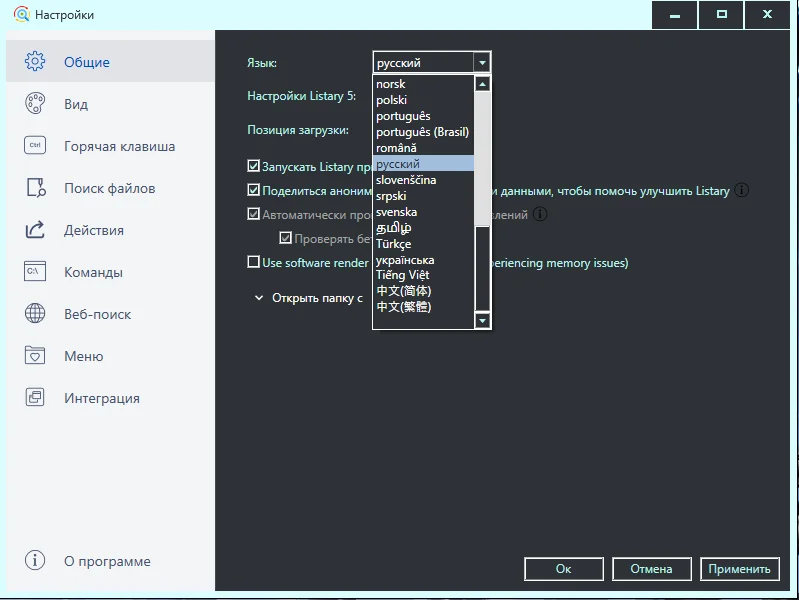Click the command prompt icon for Команды

pos(35,272)
